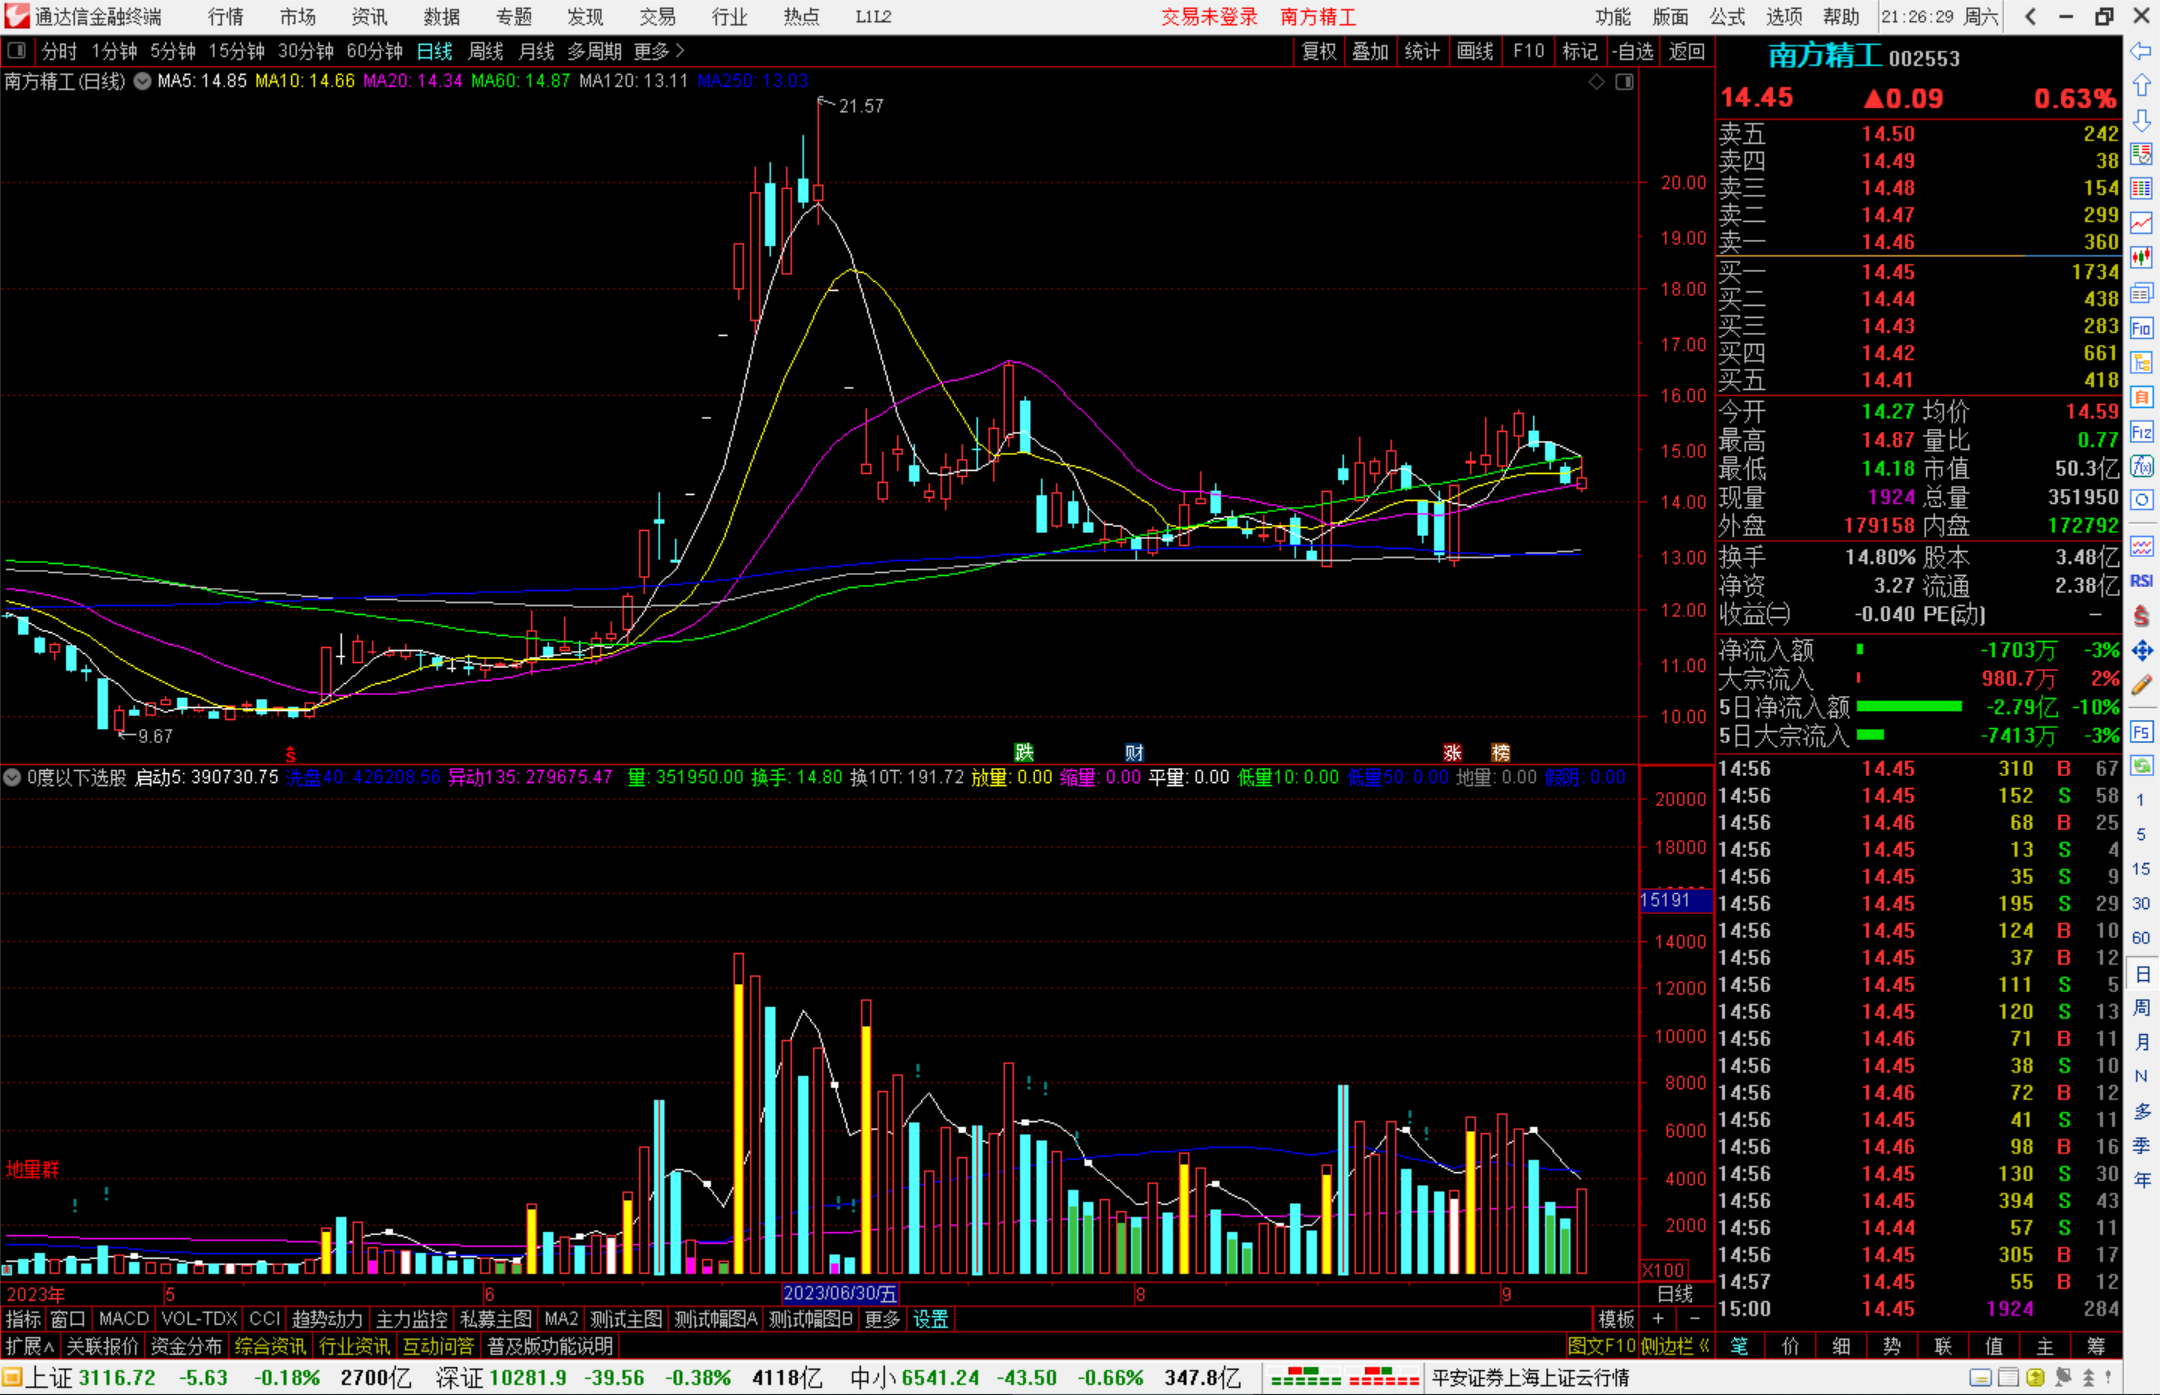Switch to the MACD indicator tab
This screenshot has width=2160, height=1395.
(x=124, y=1319)
